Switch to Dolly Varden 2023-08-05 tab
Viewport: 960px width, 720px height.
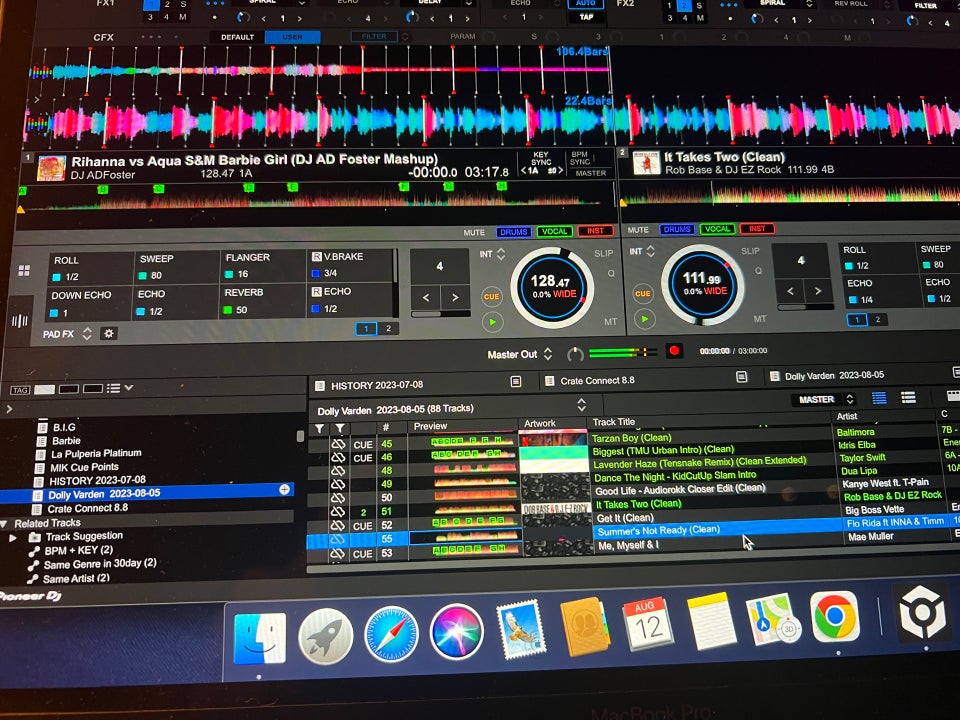click(827, 375)
